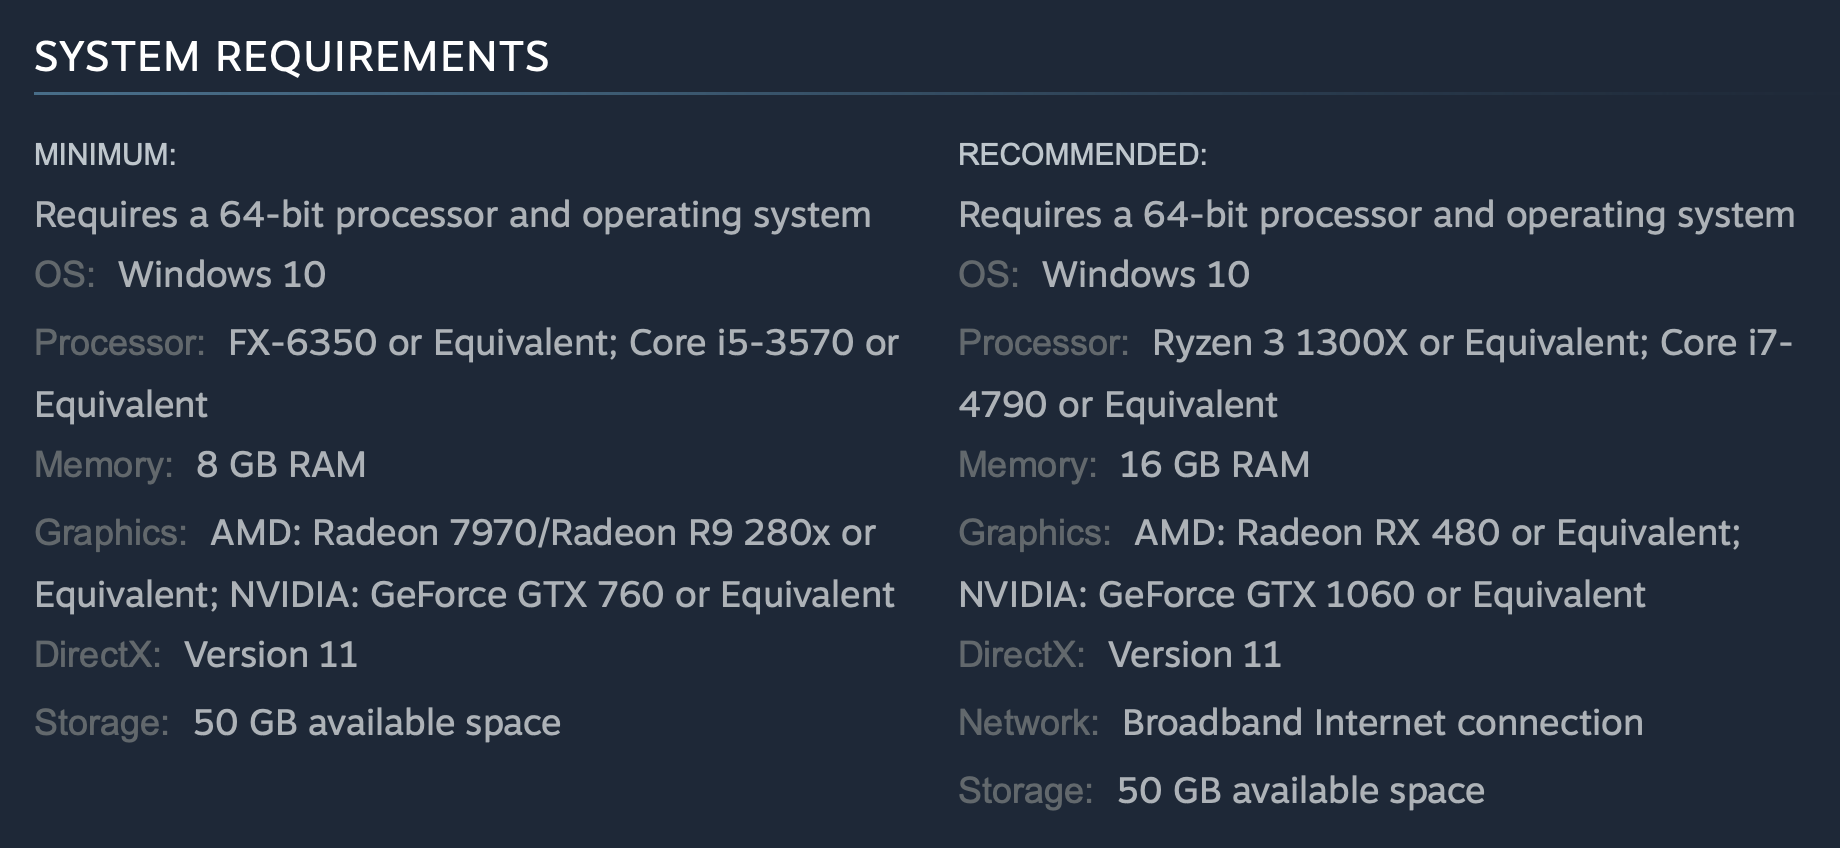Click the 8 GB RAM memory value
Image resolution: width=1840 pixels, height=848 pixels.
(281, 465)
